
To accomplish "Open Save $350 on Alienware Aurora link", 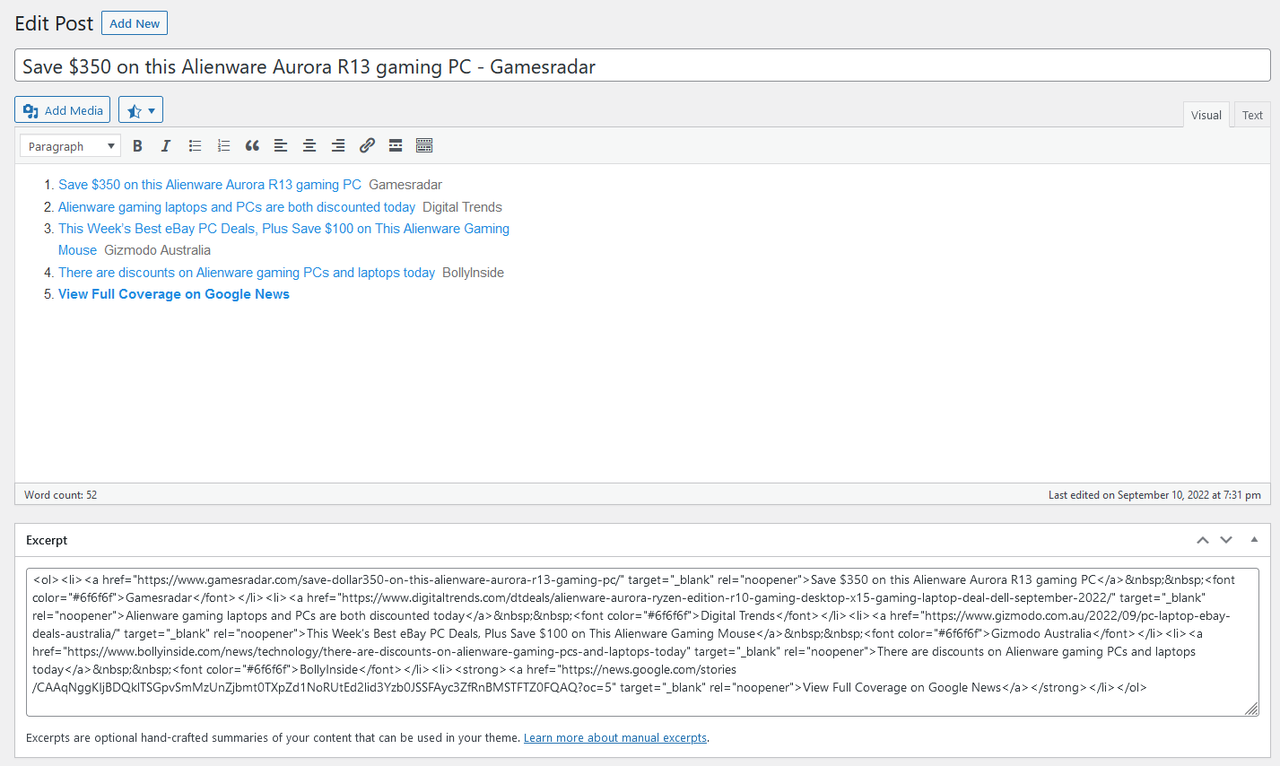I will [x=210, y=185].
